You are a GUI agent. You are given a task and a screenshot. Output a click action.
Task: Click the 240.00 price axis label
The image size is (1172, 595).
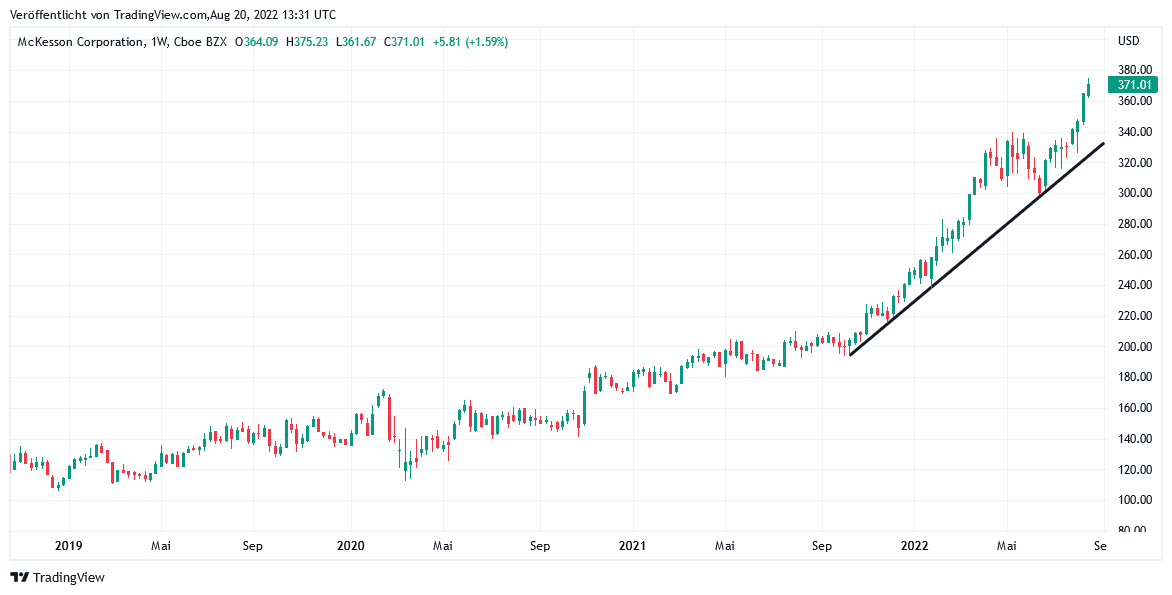[x=1134, y=285]
